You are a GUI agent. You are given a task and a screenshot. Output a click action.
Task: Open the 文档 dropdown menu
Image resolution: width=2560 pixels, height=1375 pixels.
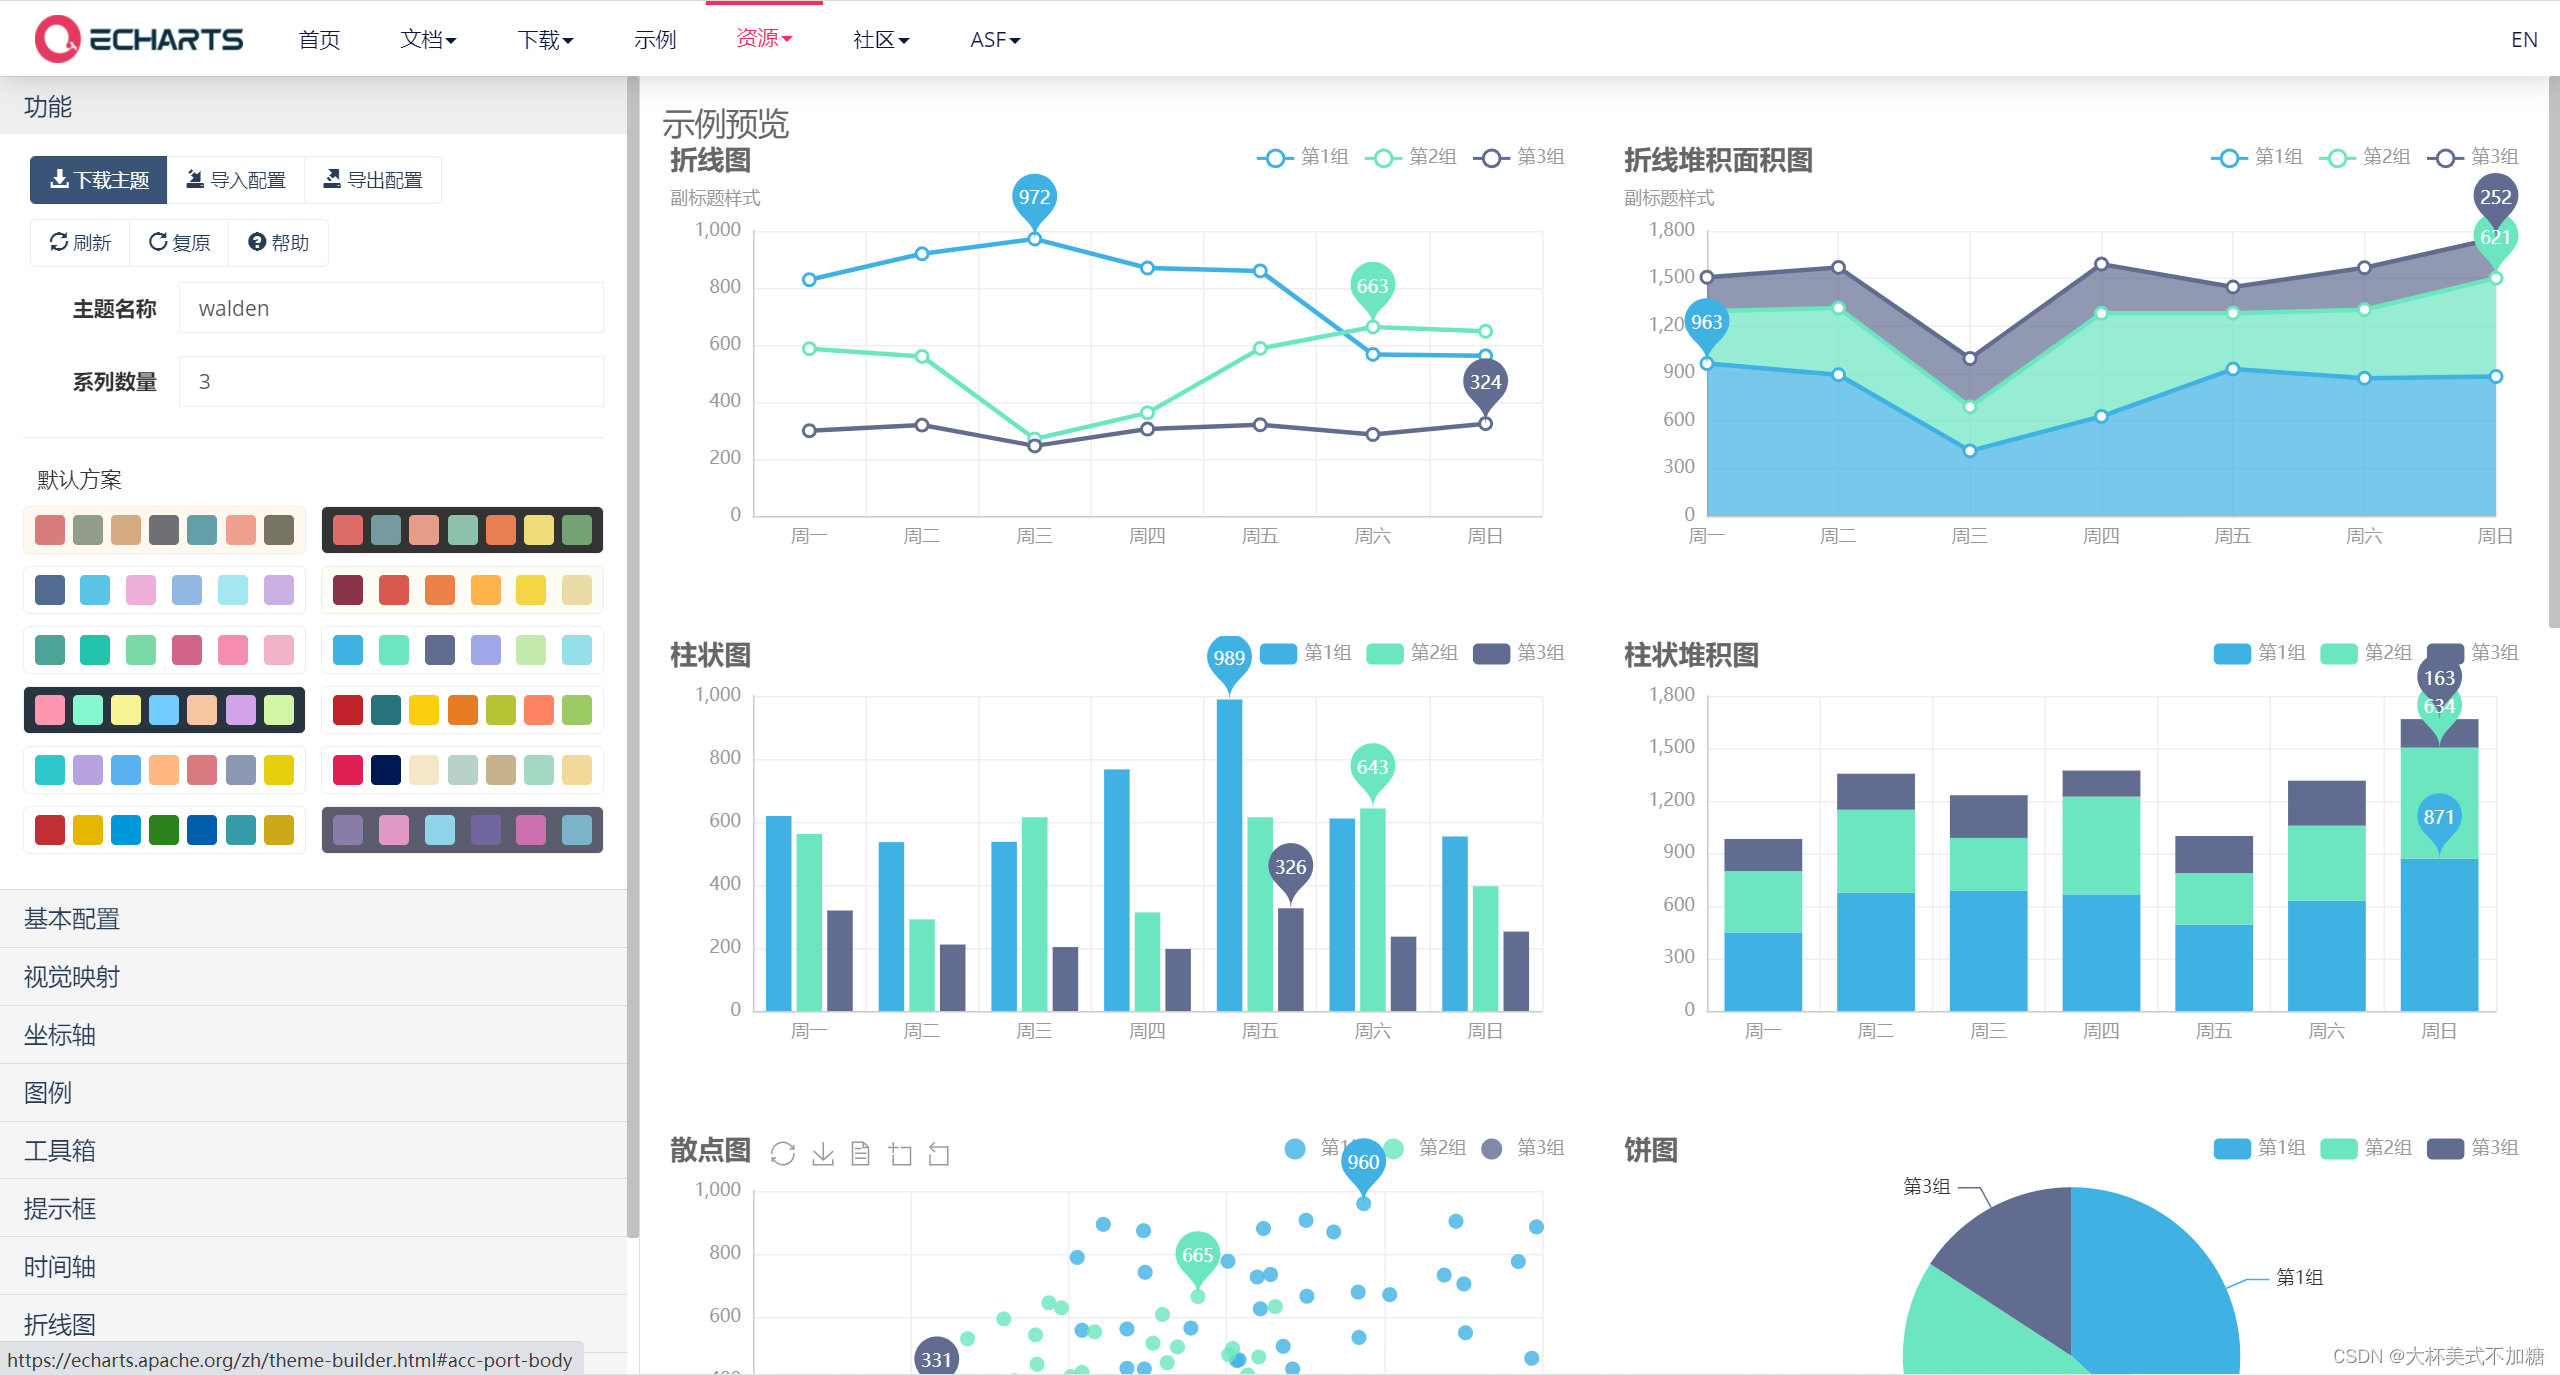(x=428, y=40)
